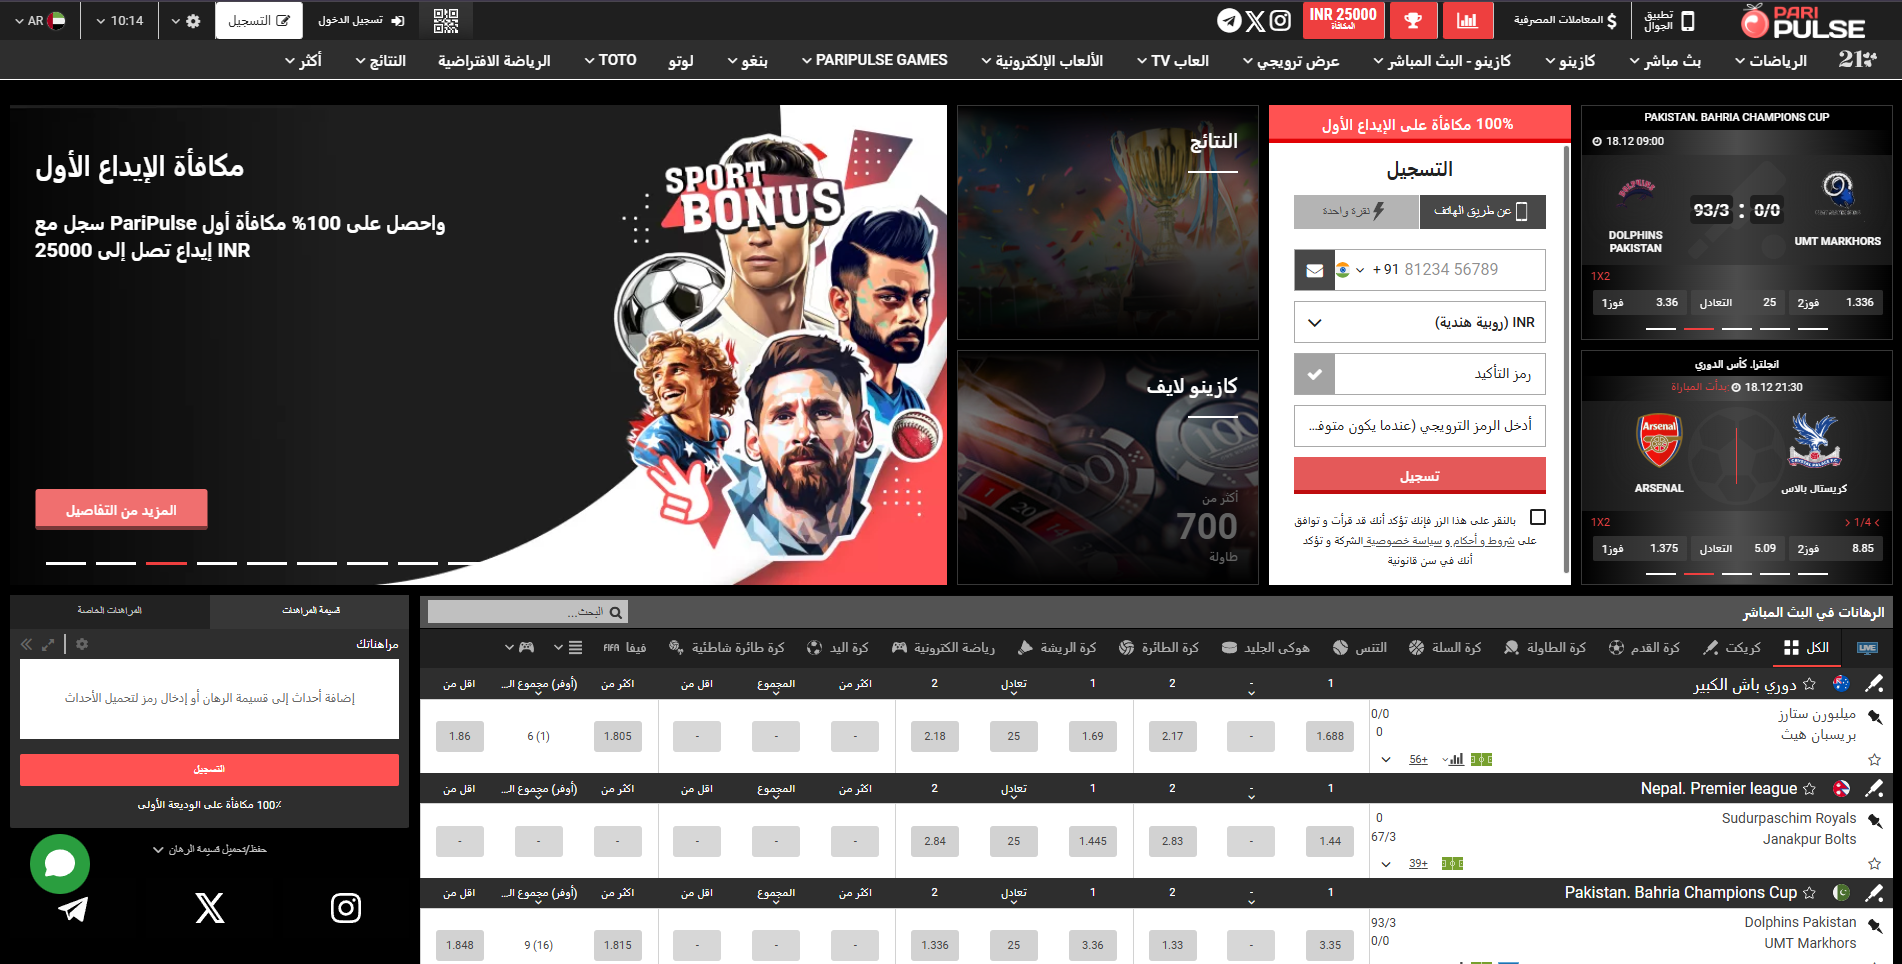The width and height of the screenshot is (1902, 964).
Task: Click the search magnifier icon in live bets
Action: click(x=616, y=612)
